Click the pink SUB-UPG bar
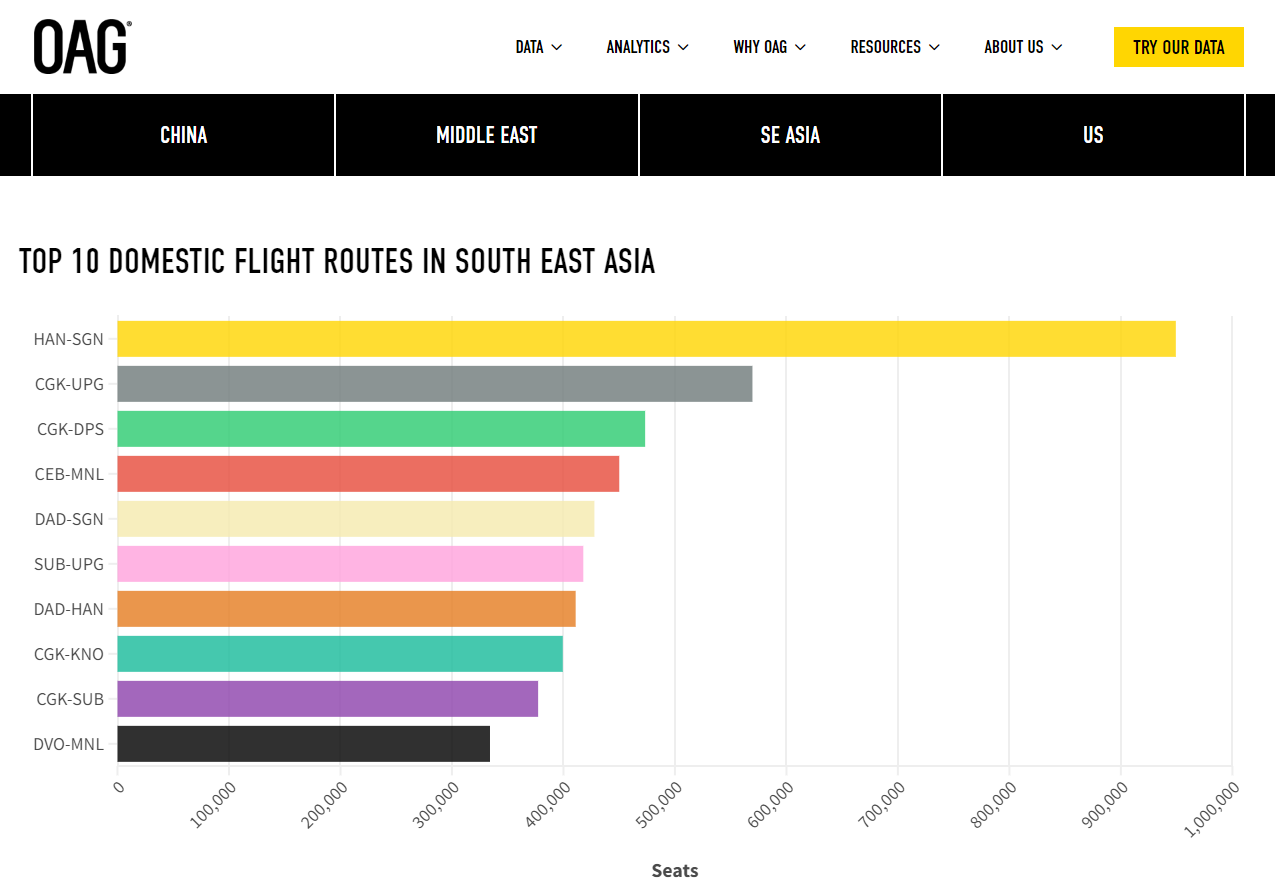The height and width of the screenshot is (883, 1275). (x=350, y=564)
